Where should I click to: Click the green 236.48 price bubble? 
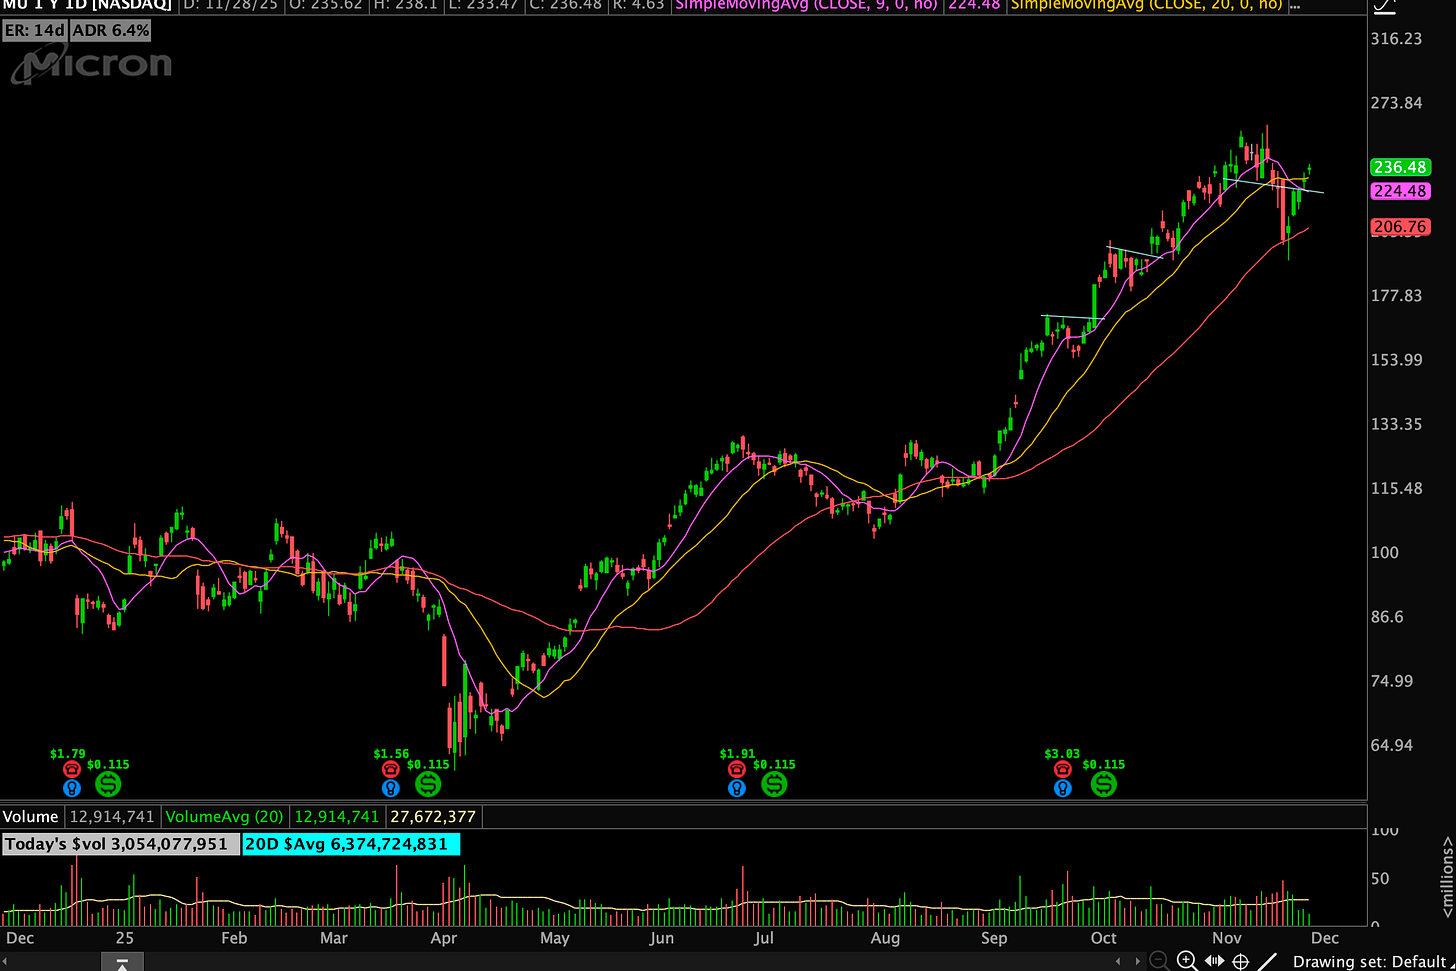pyautogui.click(x=1400, y=168)
